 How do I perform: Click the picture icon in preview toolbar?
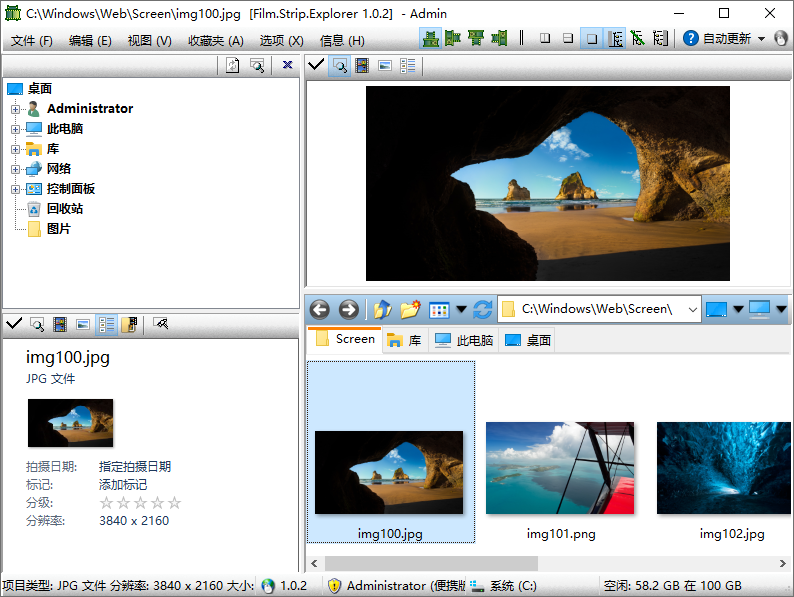[385, 65]
